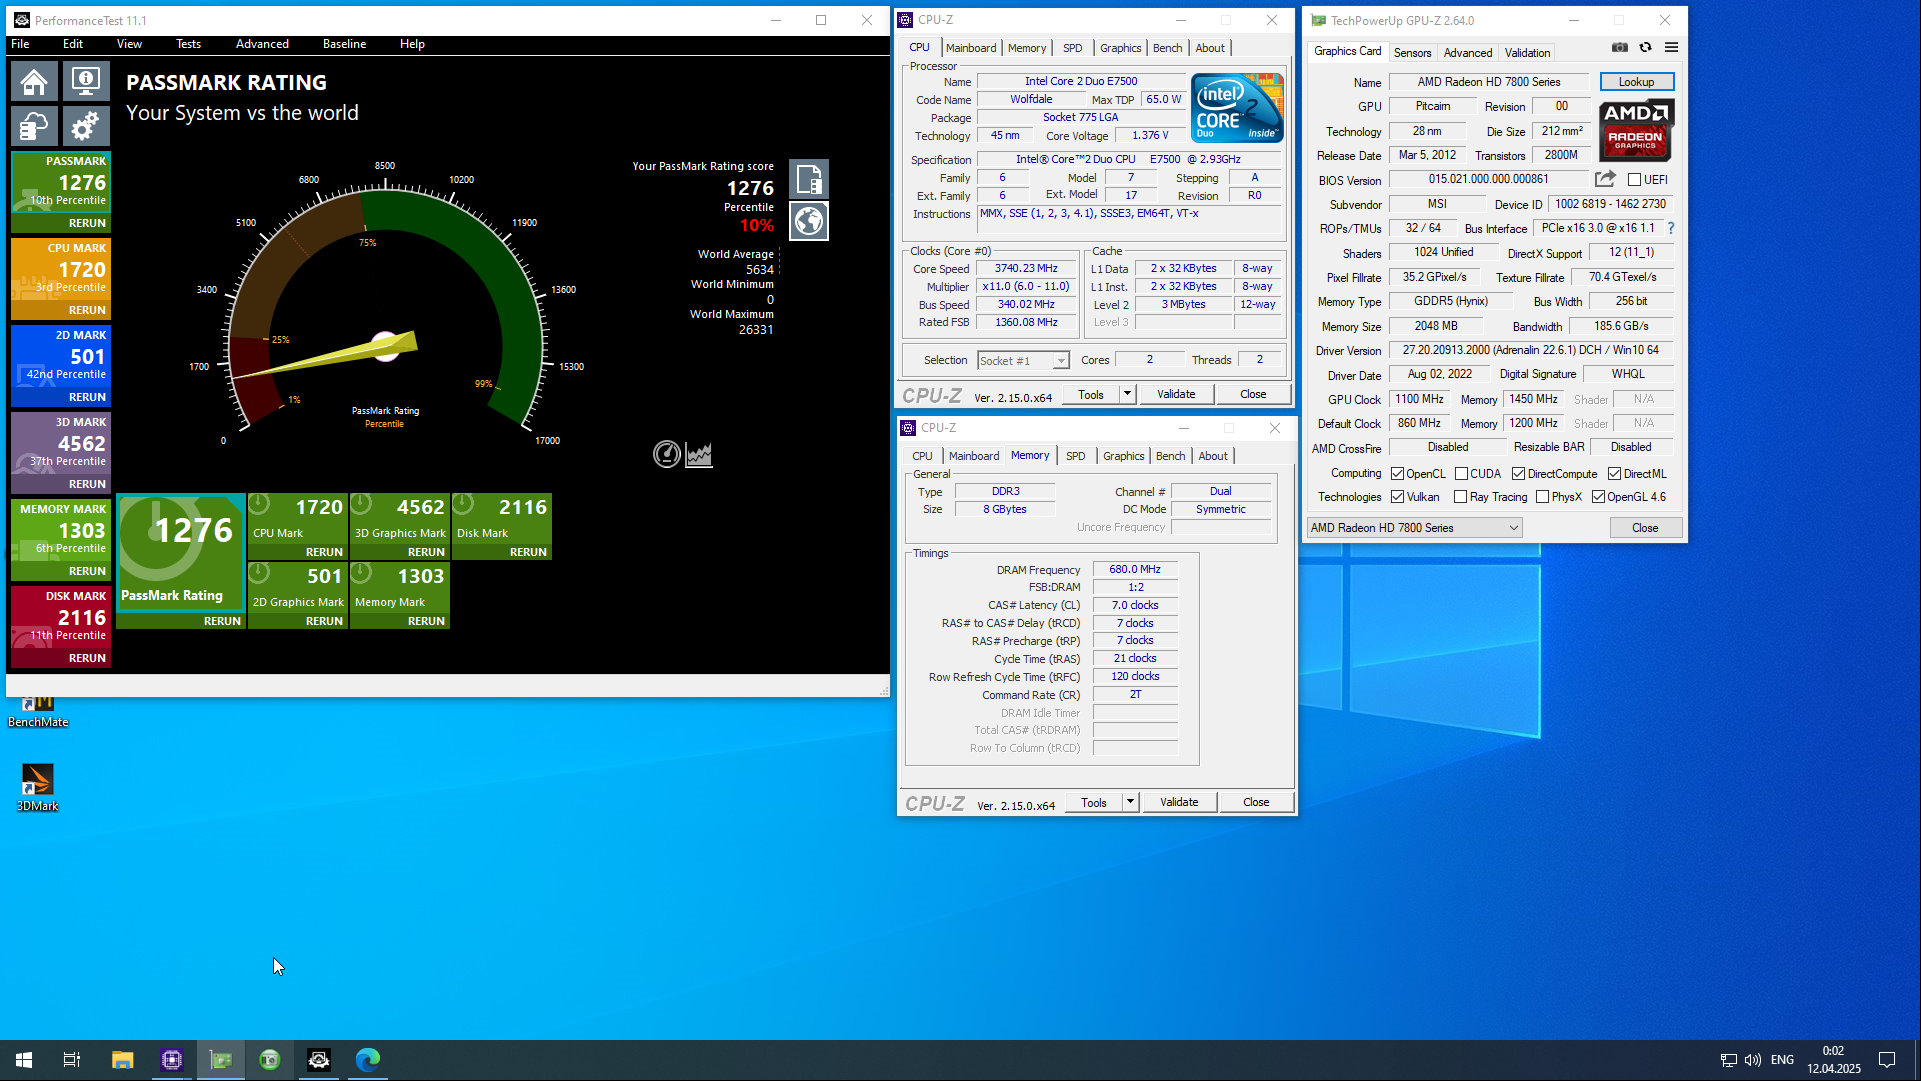Viewport: 1921px width, 1081px height.
Task: Toggle the Ray Tracing checkbox
Action: pos(1460,497)
